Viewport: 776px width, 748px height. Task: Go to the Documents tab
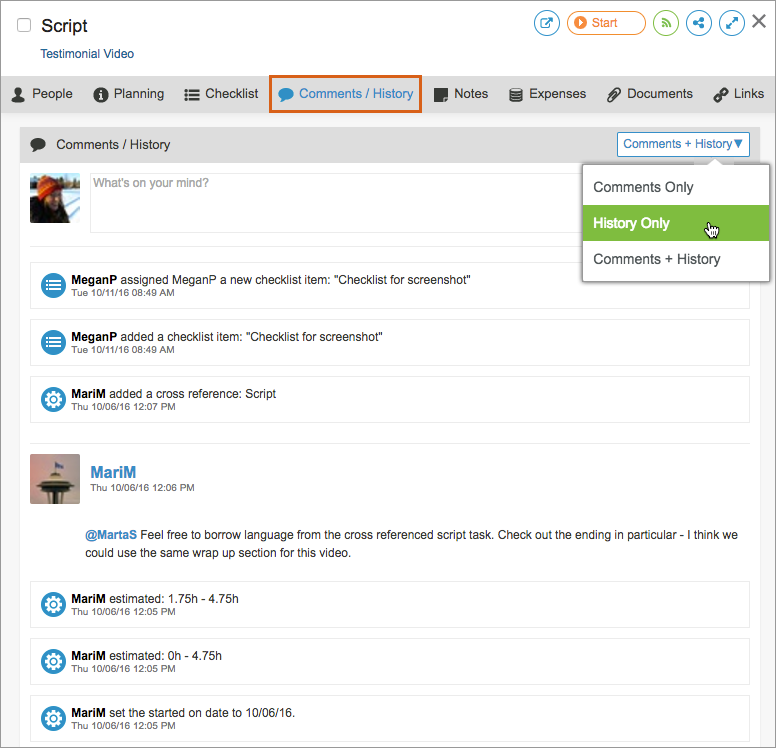pyautogui.click(x=649, y=94)
